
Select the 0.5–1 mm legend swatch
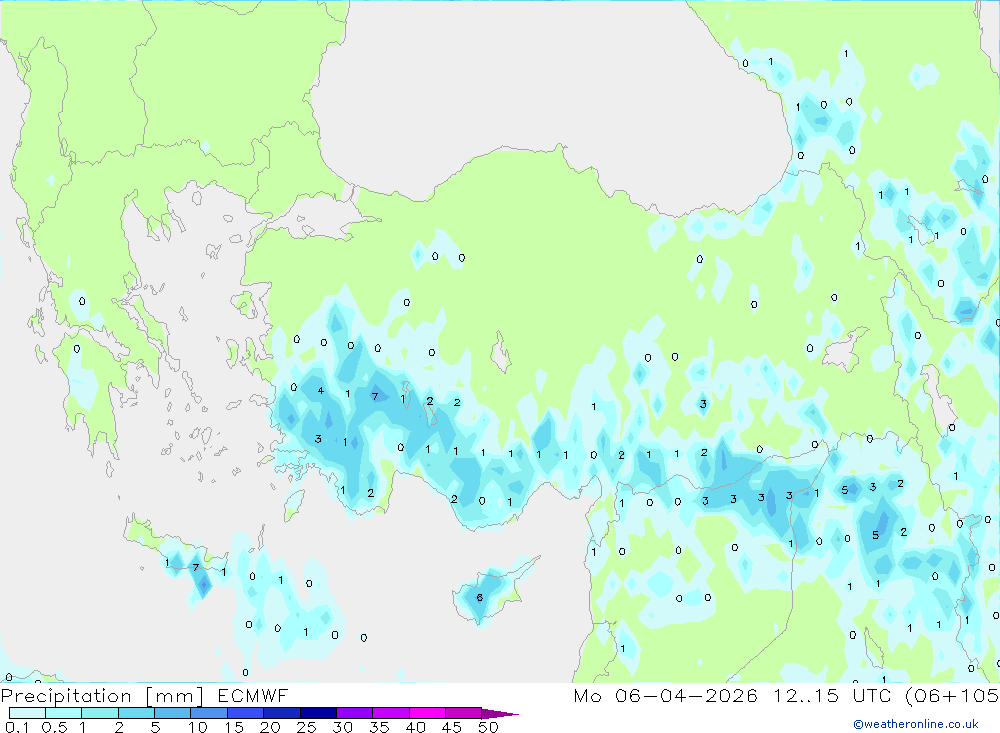64,713
